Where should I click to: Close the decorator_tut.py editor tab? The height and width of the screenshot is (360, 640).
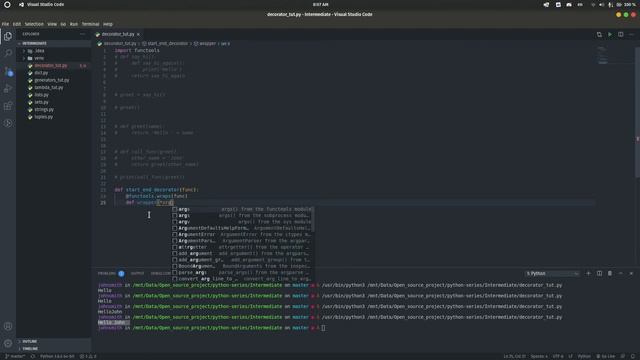(x=138, y=34)
